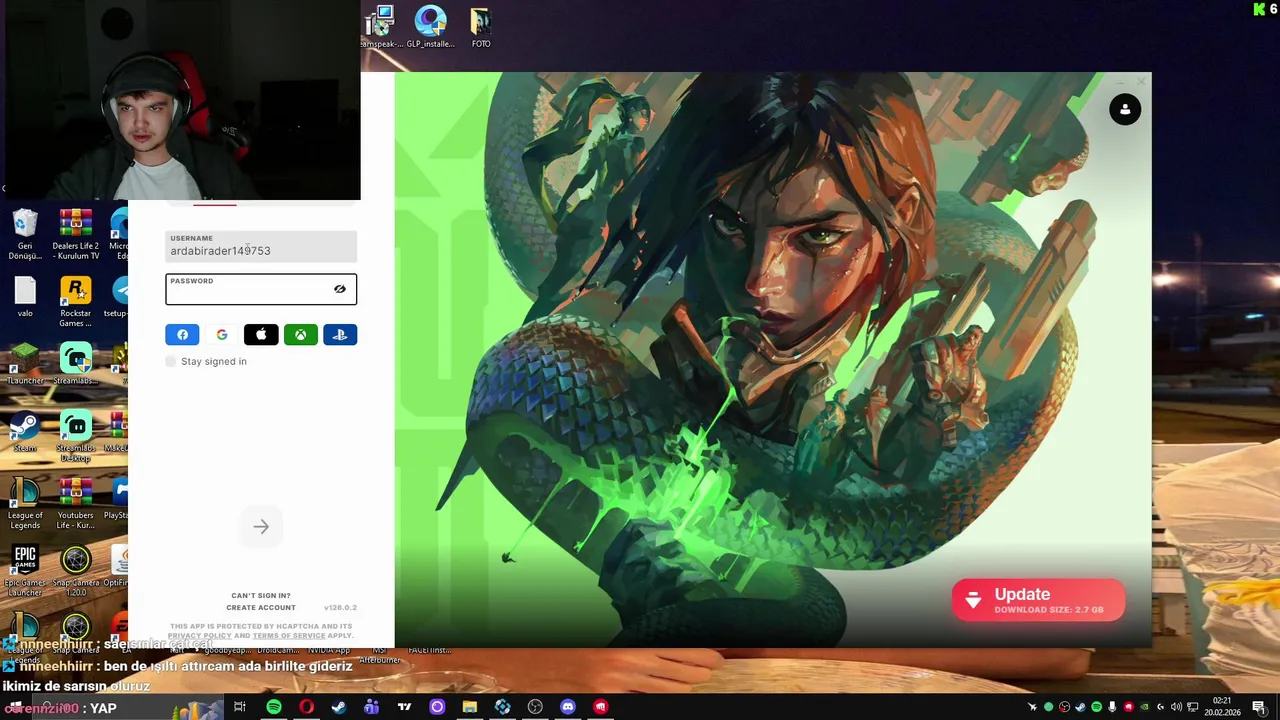The height and width of the screenshot is (720, 1280).
Task: Open Spotify from the taskbar
Action: [x=274, y=707]
